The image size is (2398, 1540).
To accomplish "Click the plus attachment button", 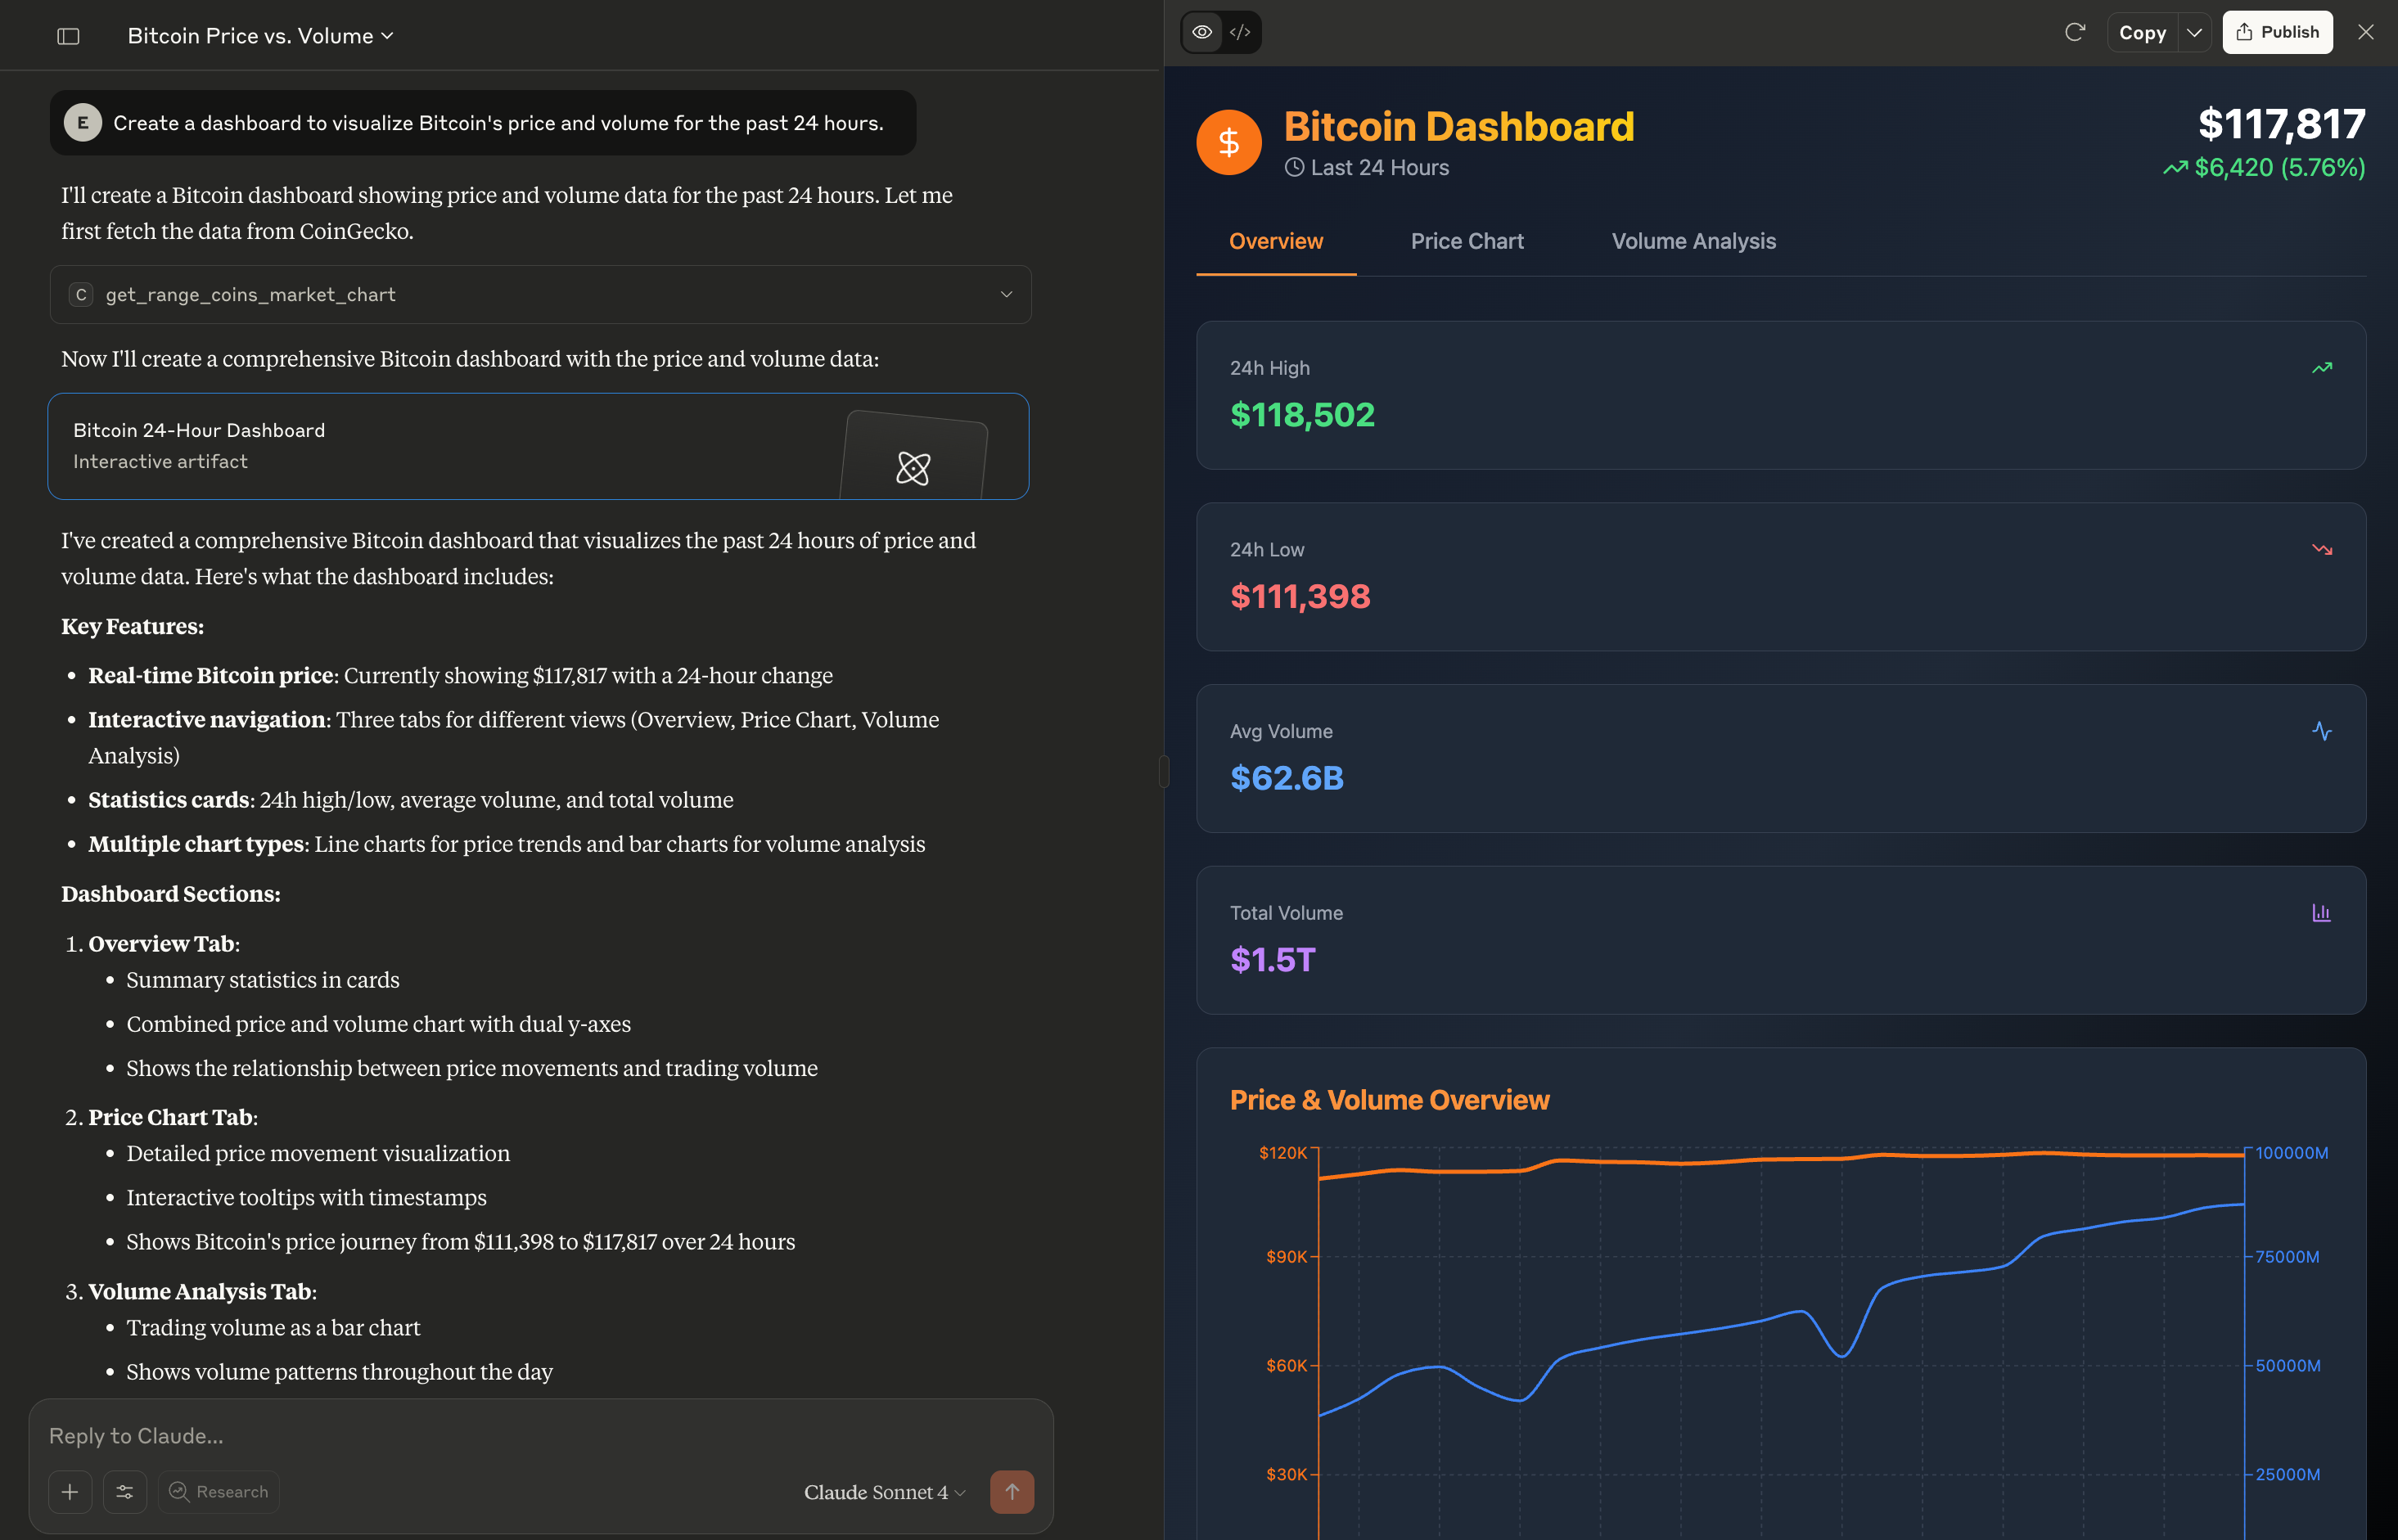I will click(70, 1491).
